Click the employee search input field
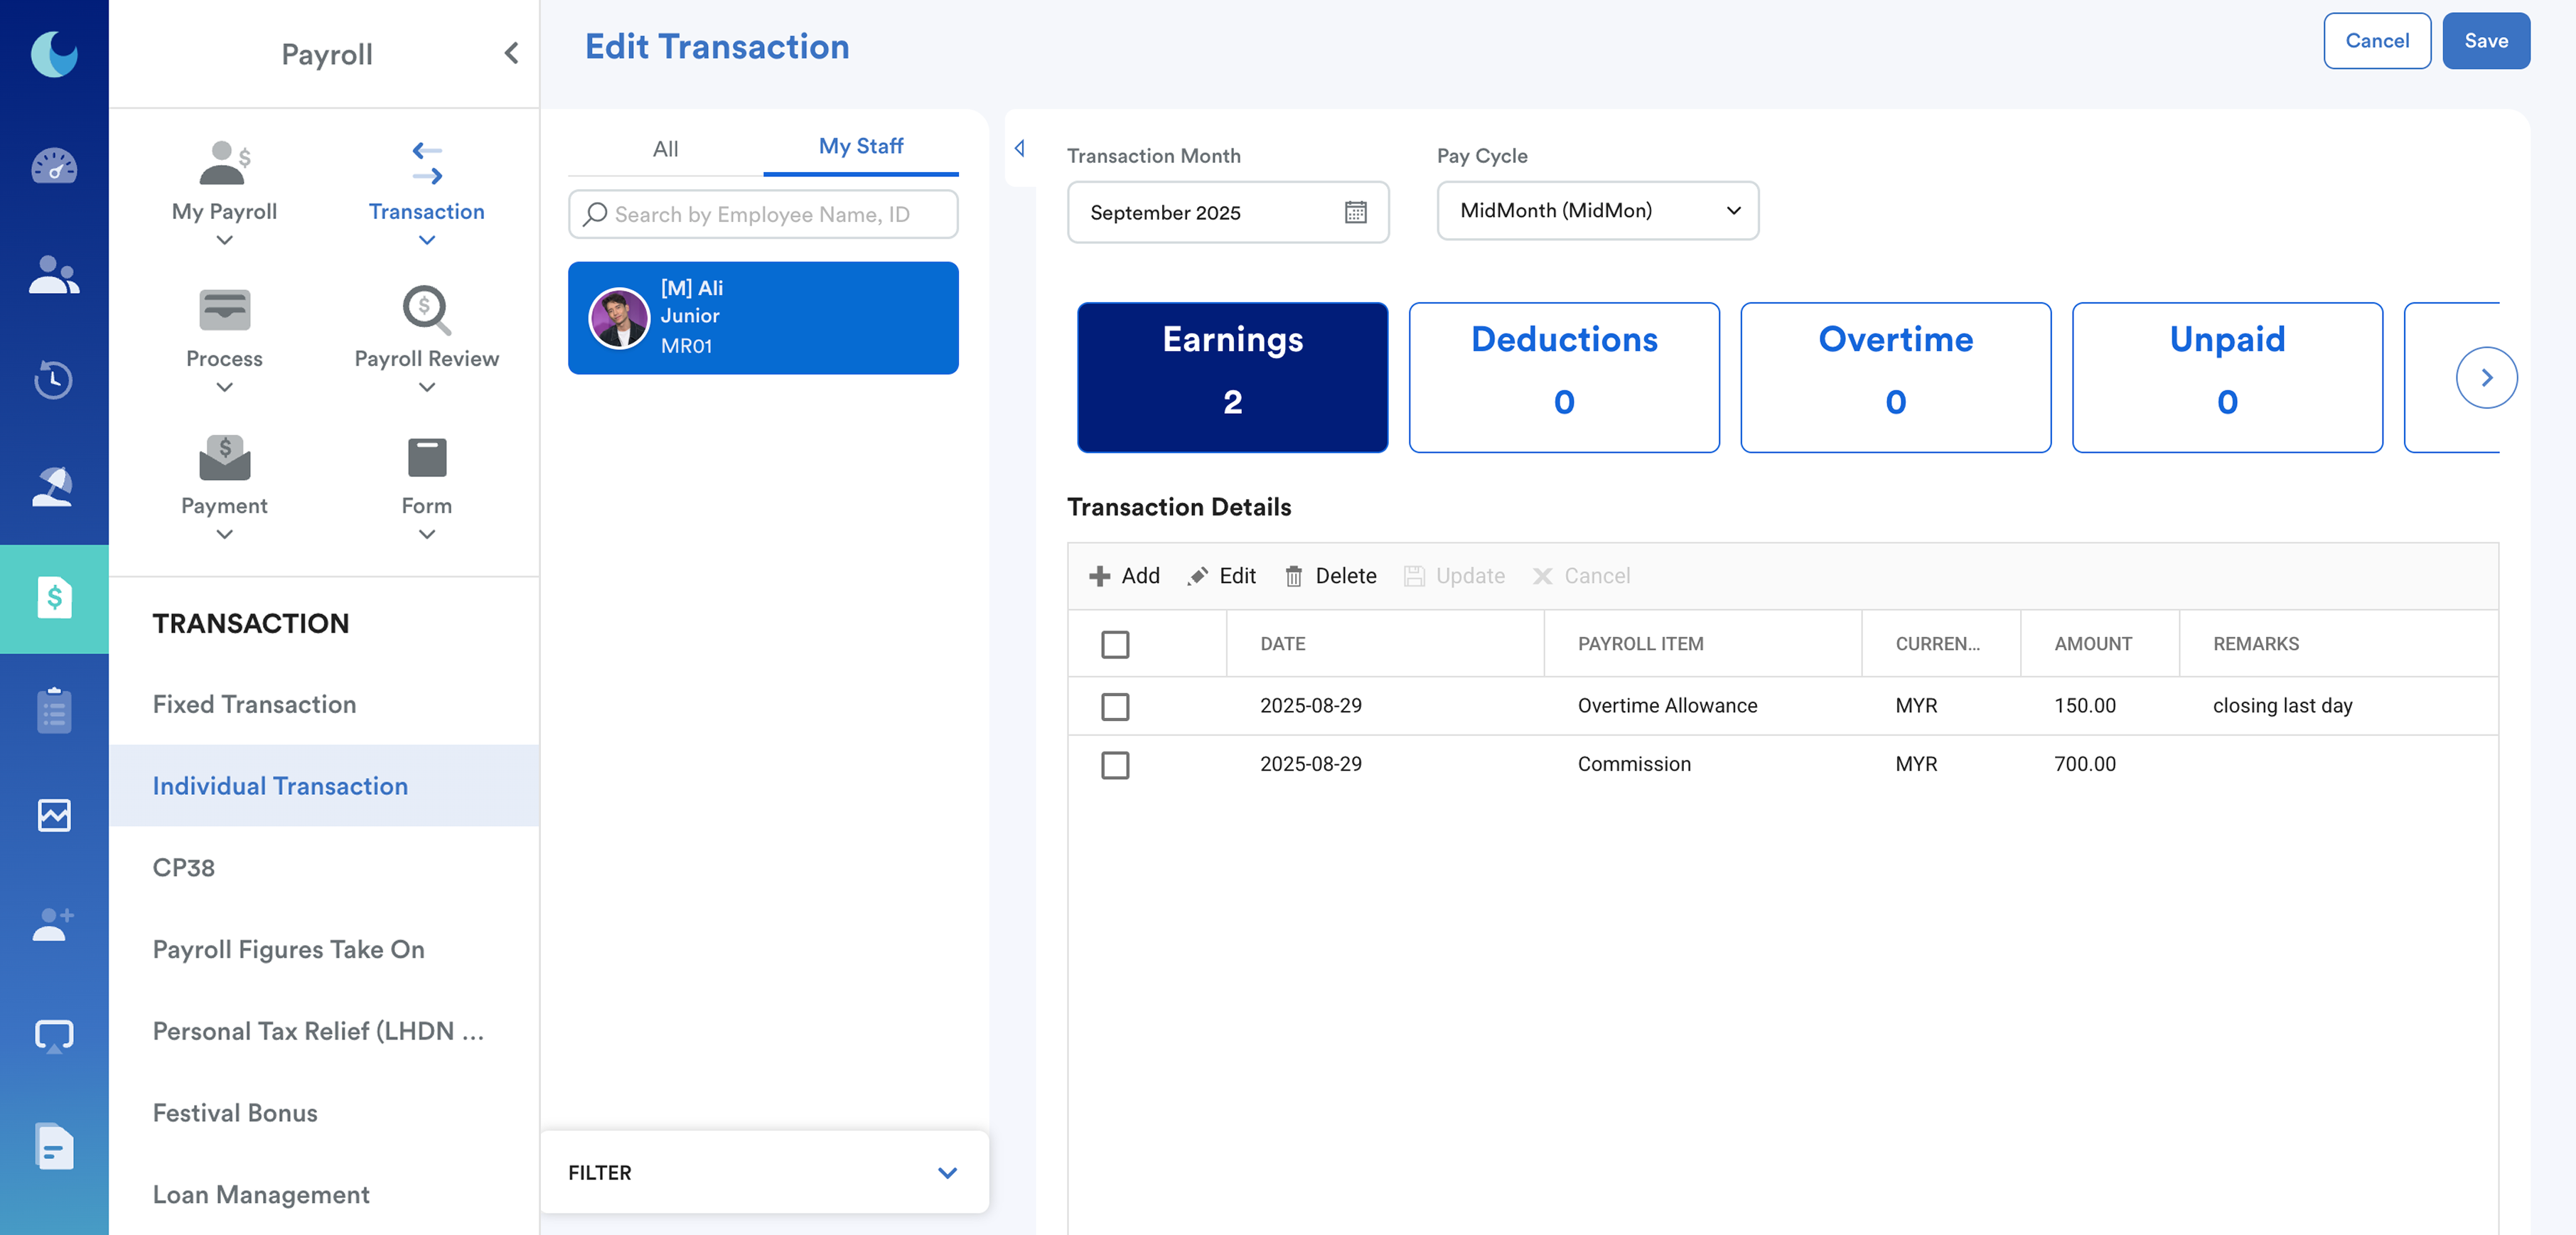Screen dimensions: 2576x1235 [762, 214]
